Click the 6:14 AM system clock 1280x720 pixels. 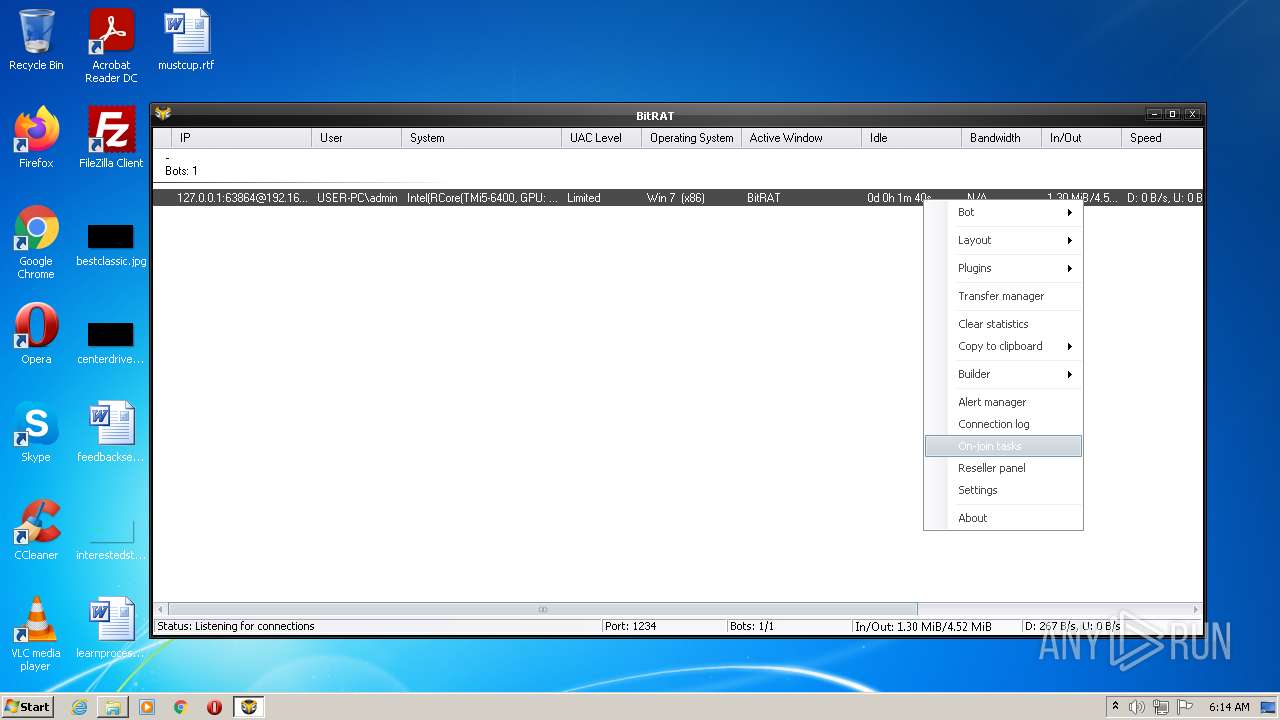point(1229,707)
